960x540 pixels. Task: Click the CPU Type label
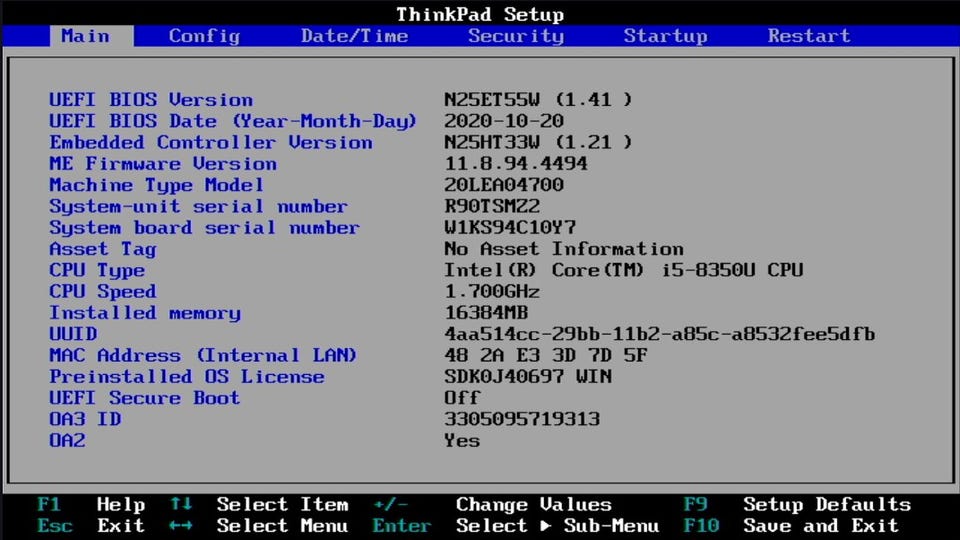97,270
